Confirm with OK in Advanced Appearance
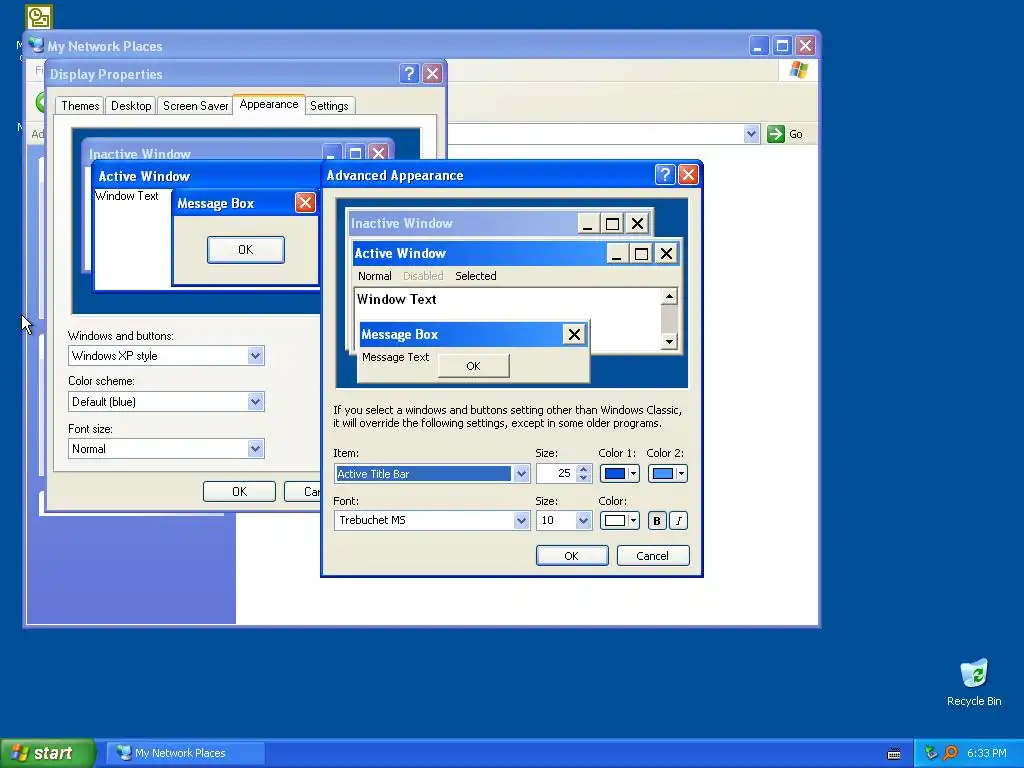The image size is (1024, 768). tap(571, 556)
